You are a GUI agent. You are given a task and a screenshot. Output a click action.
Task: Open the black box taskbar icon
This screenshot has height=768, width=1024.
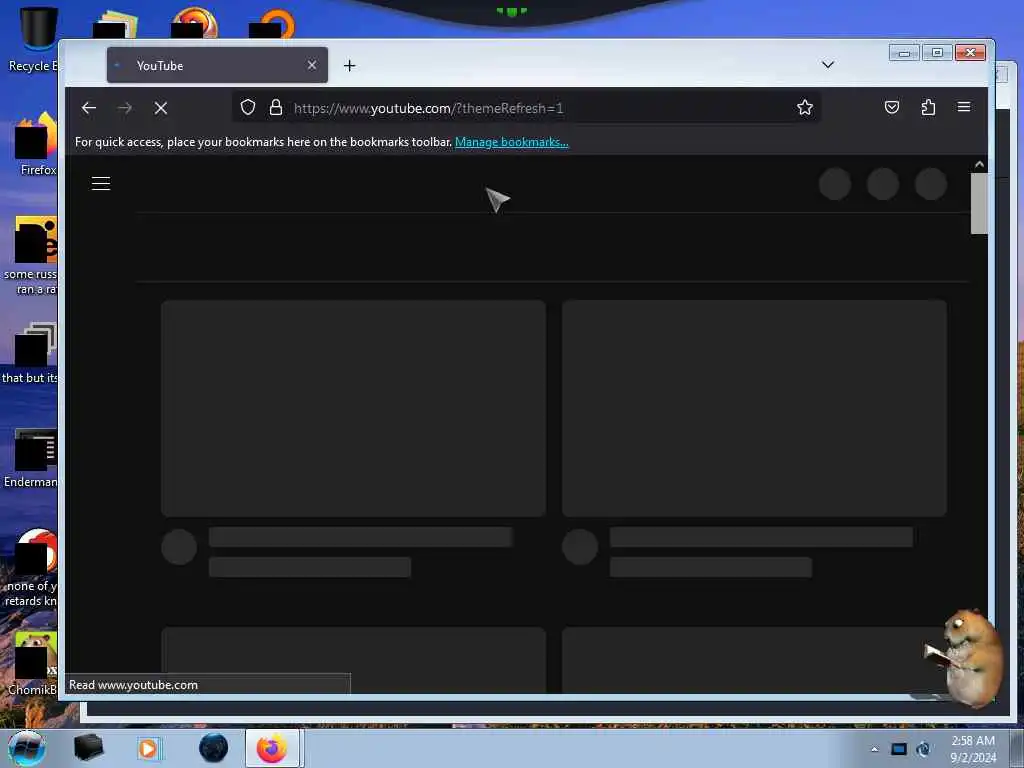88,748
